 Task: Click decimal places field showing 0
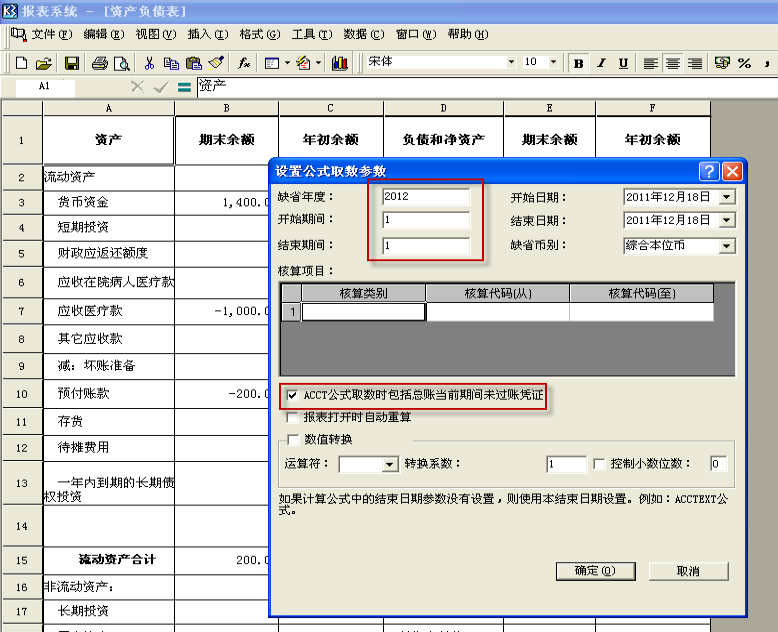718,464
